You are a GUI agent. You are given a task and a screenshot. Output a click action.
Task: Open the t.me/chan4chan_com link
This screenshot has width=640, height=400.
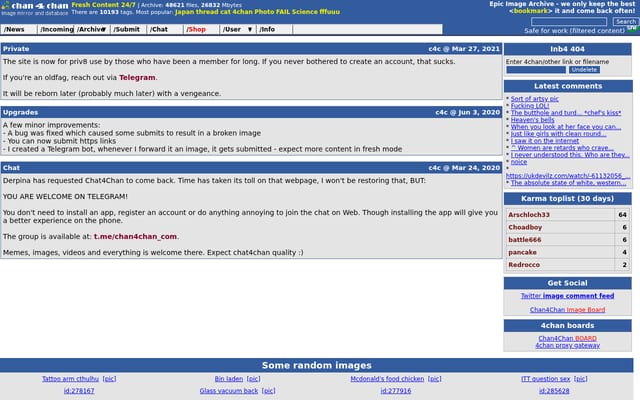[135, 237]
